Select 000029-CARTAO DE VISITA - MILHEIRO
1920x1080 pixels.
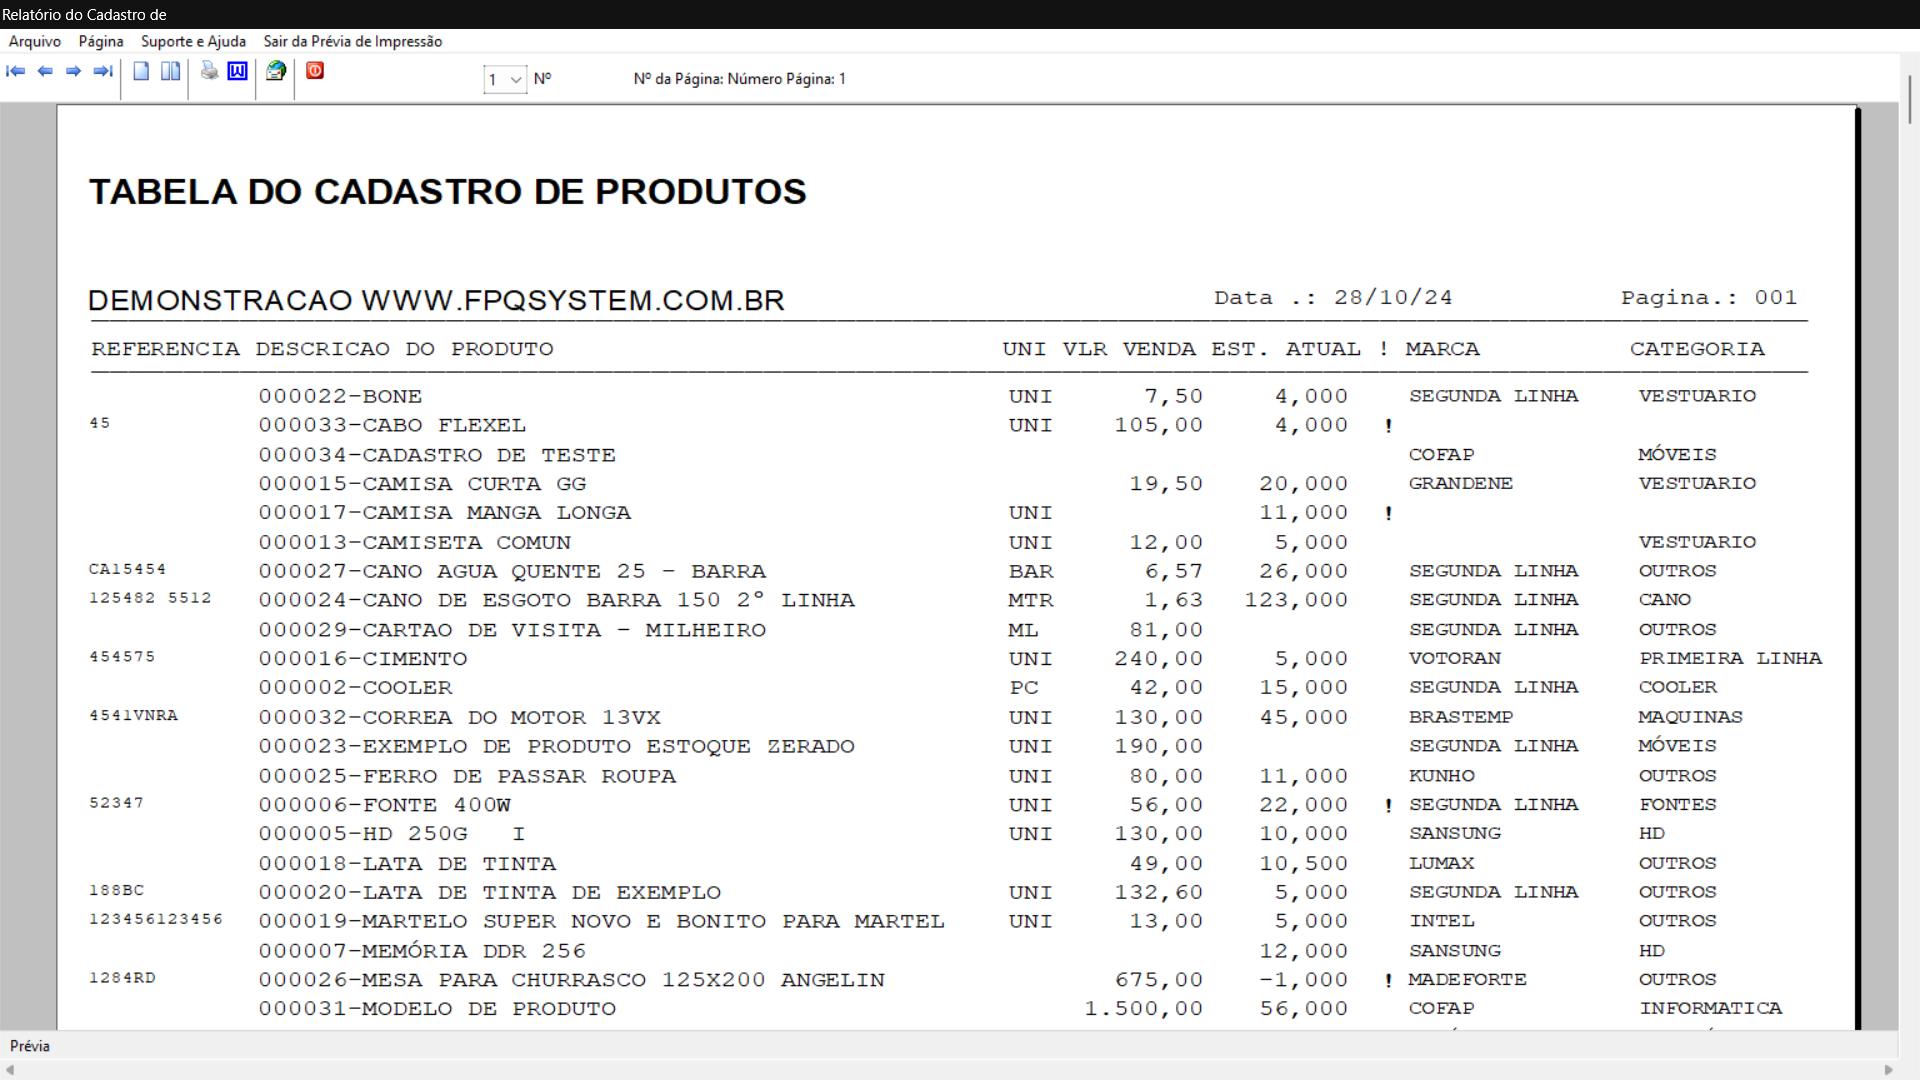(x=512, y=630)
